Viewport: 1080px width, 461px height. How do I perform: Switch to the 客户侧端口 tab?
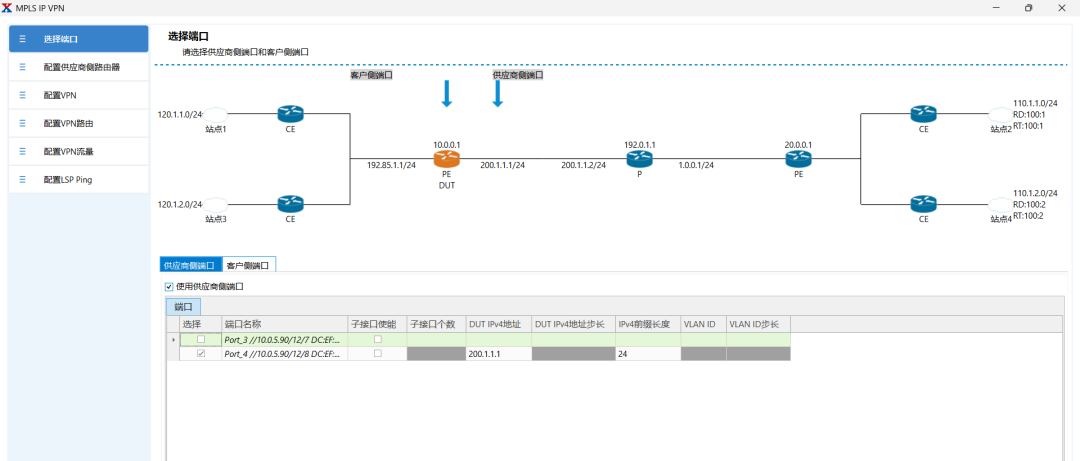pos(249,265)
